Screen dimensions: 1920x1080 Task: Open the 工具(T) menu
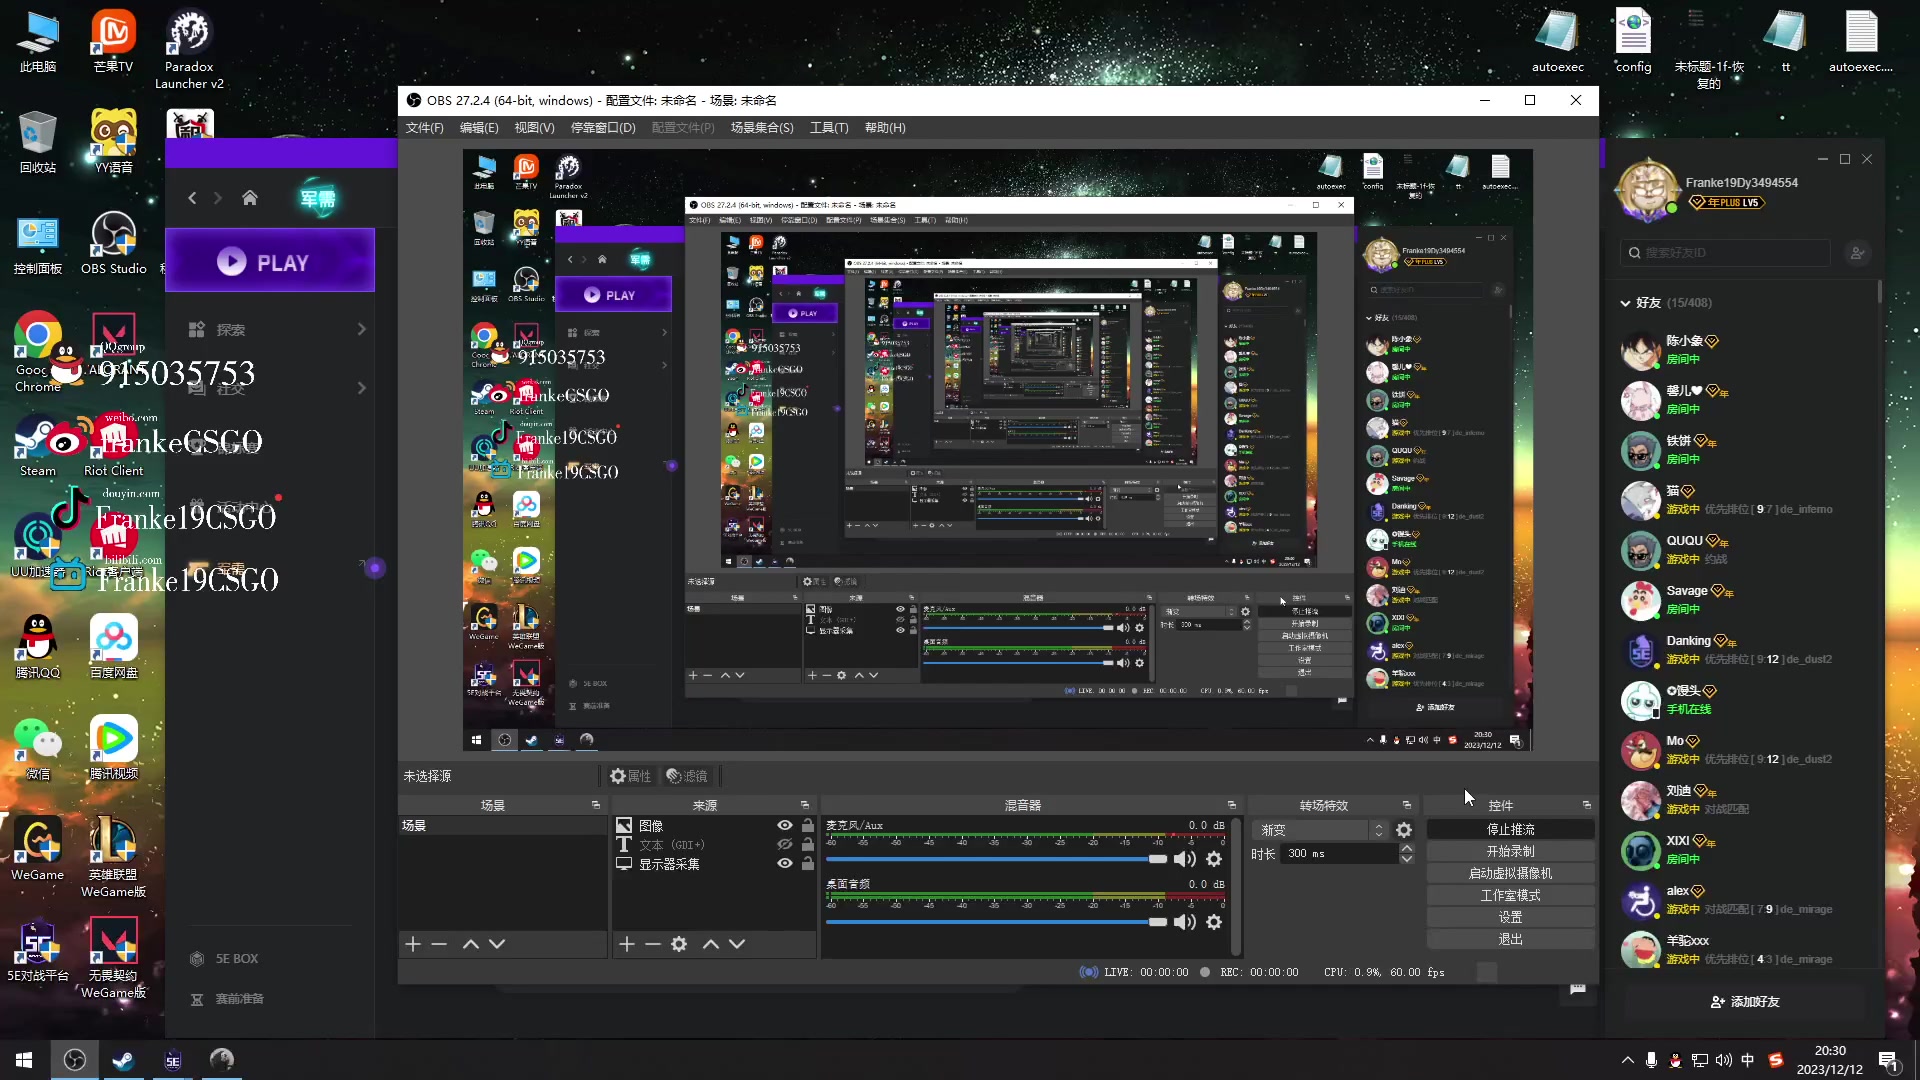point(829,128)
